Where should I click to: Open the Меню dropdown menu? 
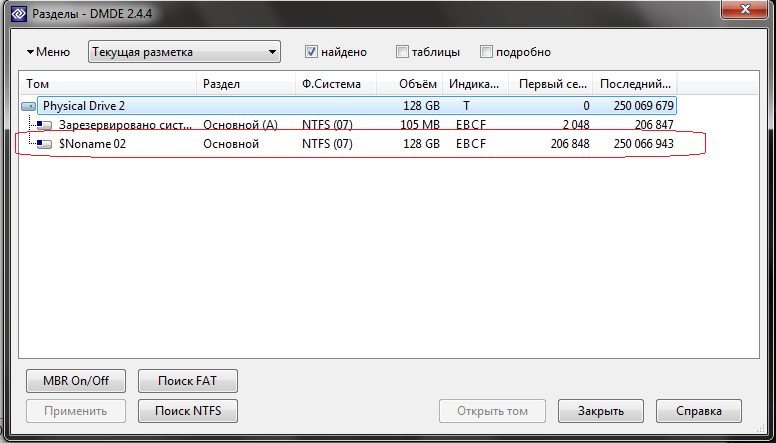[48, 52]
